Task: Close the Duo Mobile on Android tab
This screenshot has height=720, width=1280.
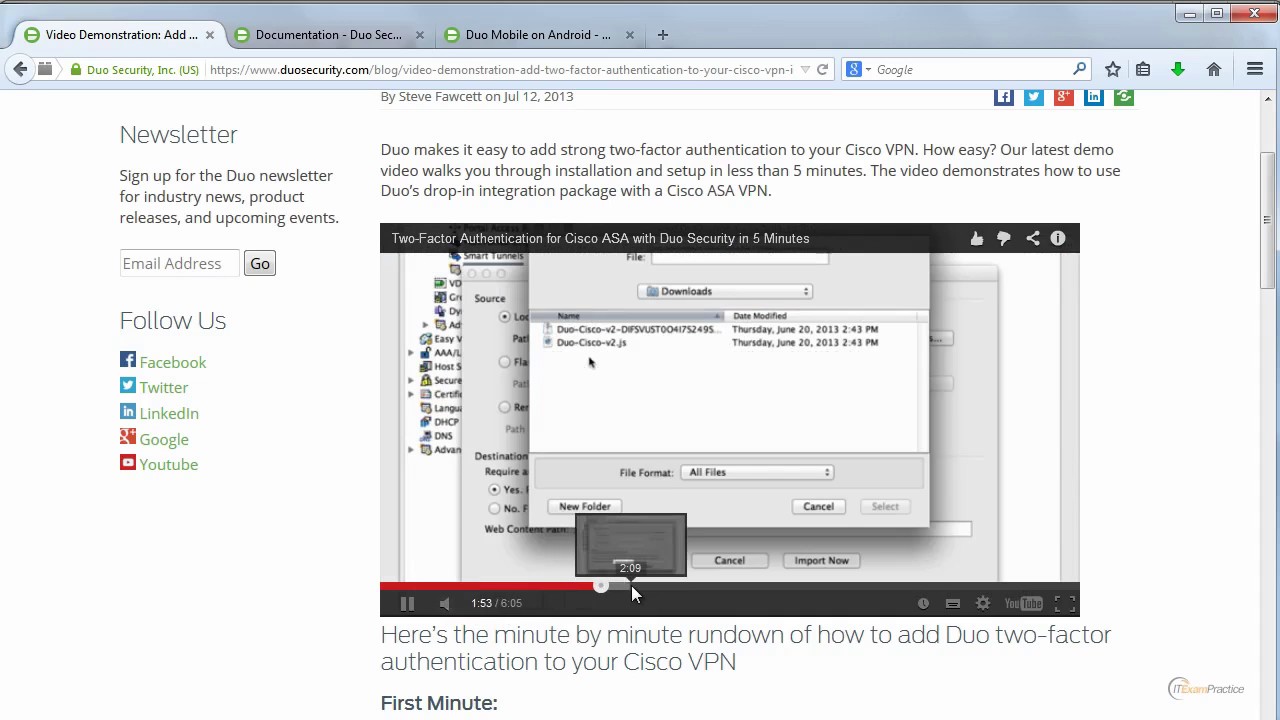Action: pyautogui.click(x=629, y=35)
